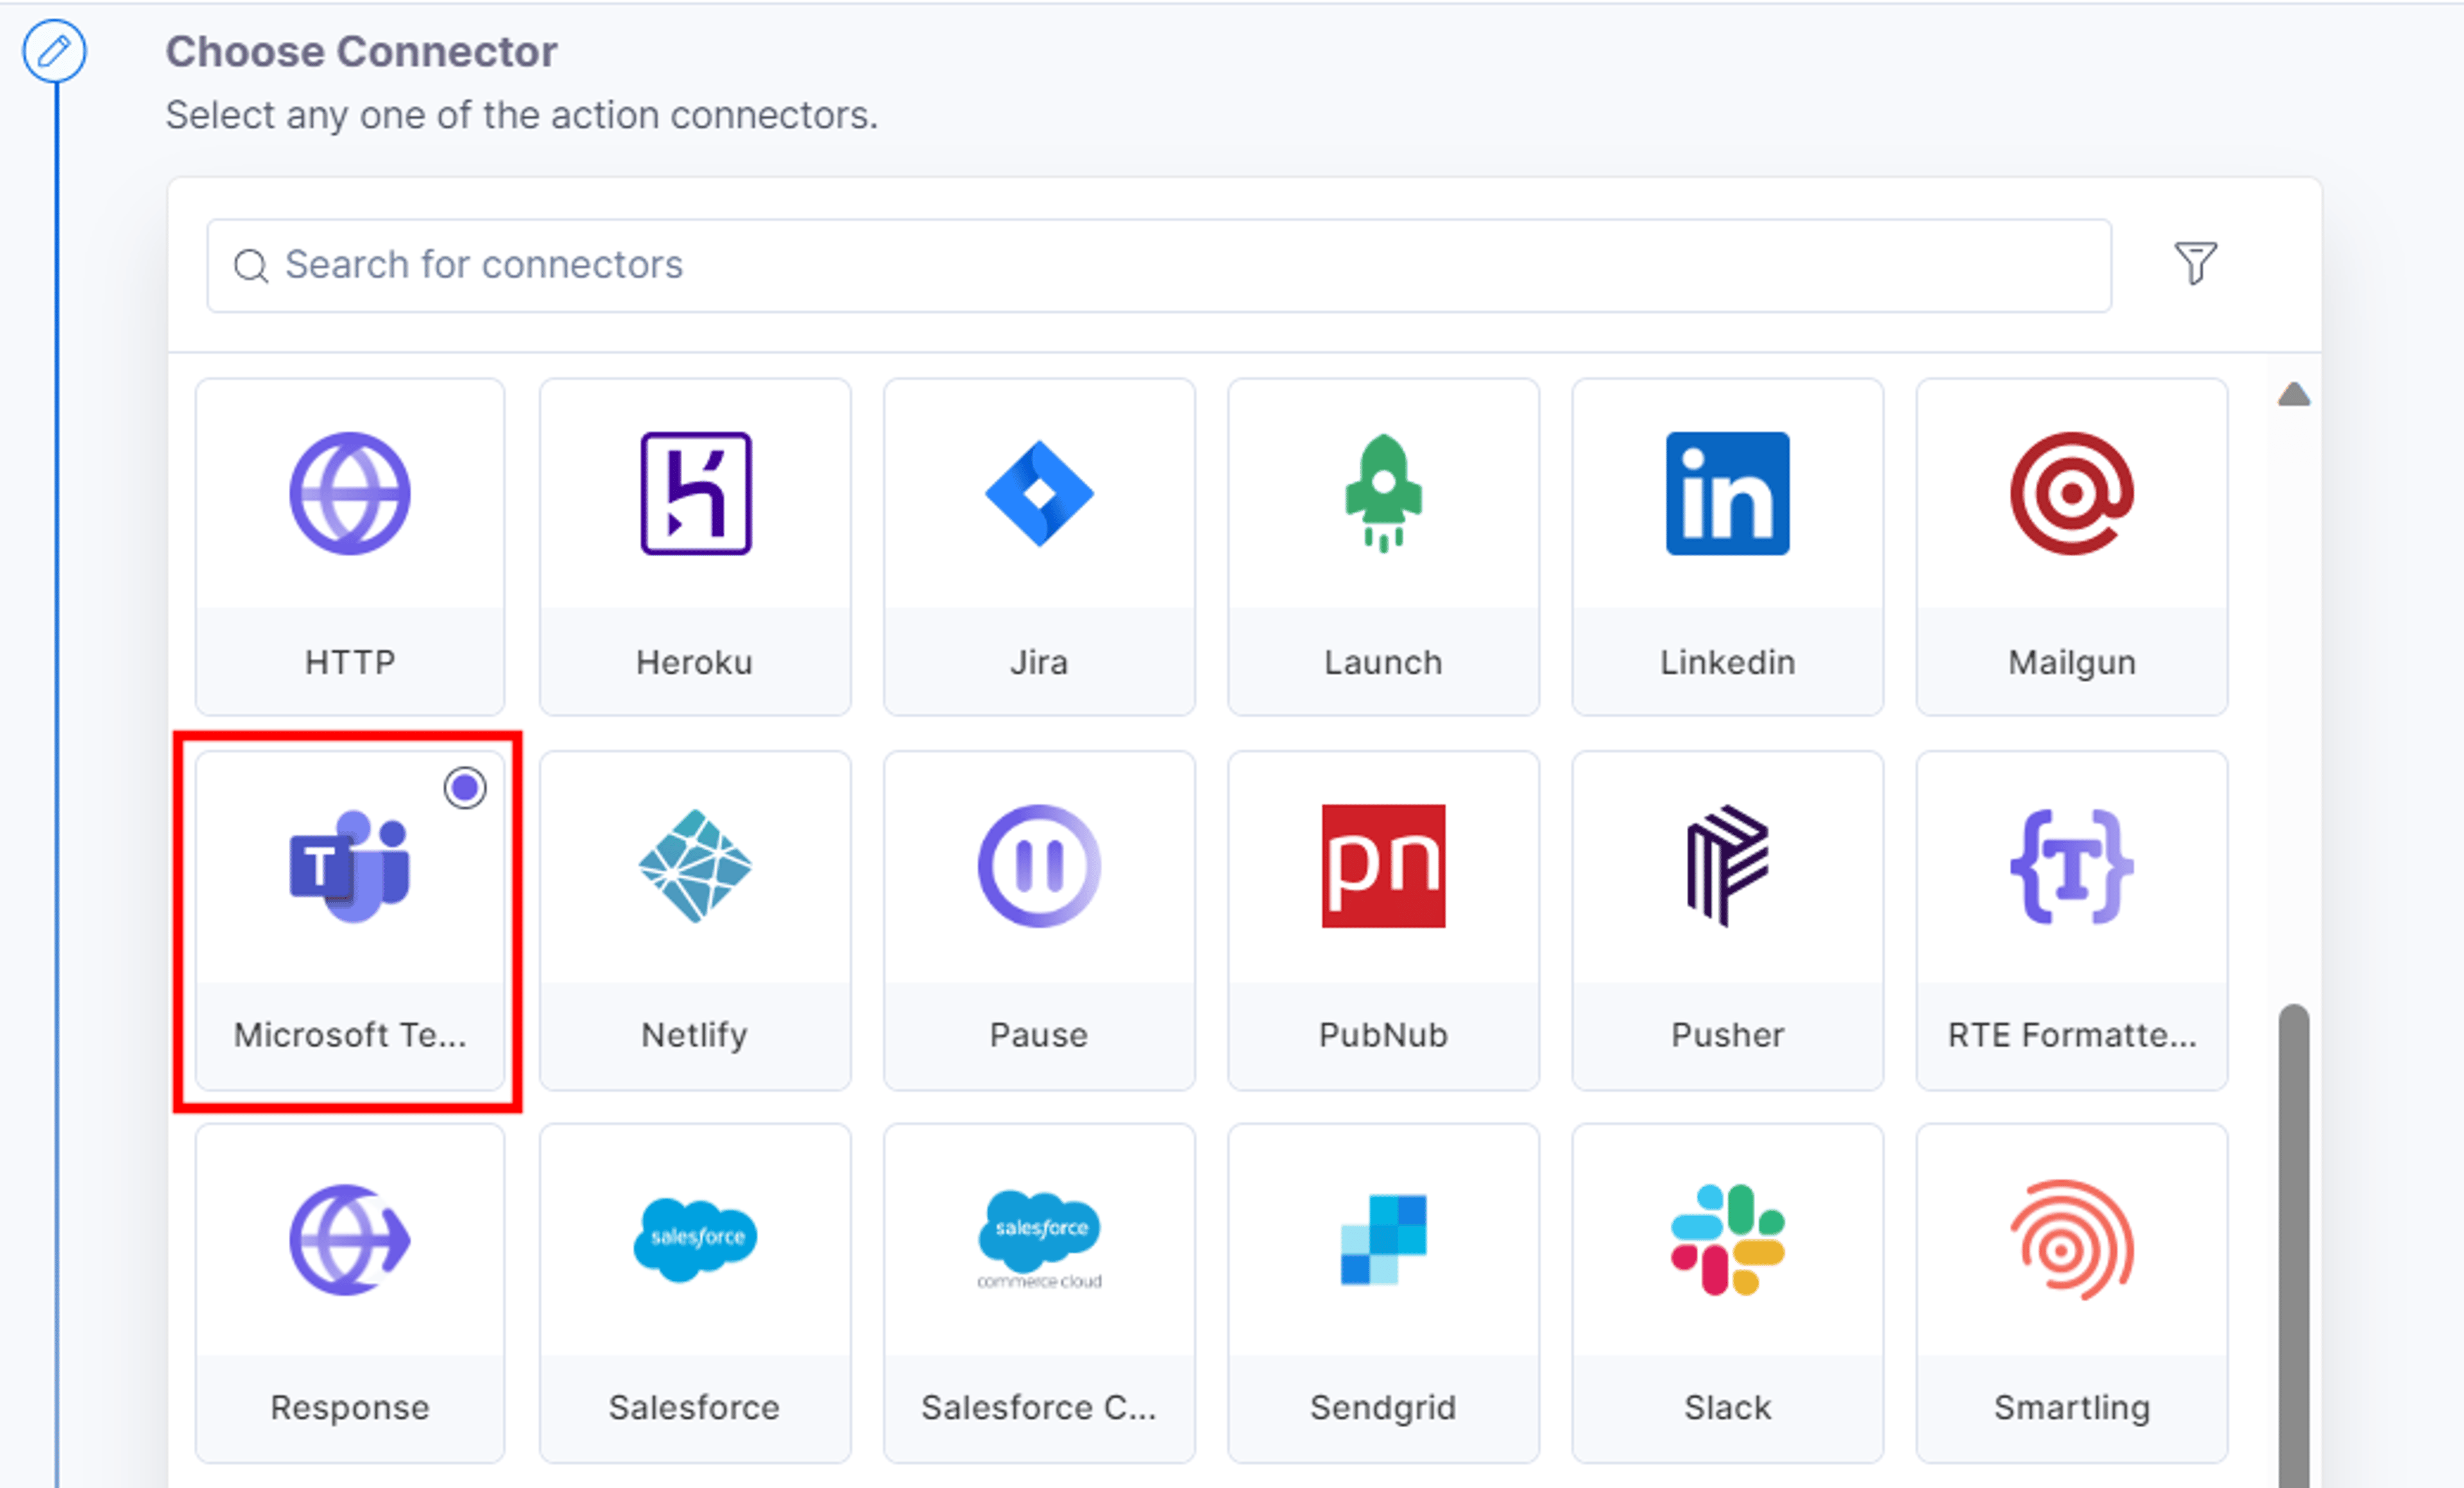
Task: Select the Launch rocket icon
Action: [1384, 494]
